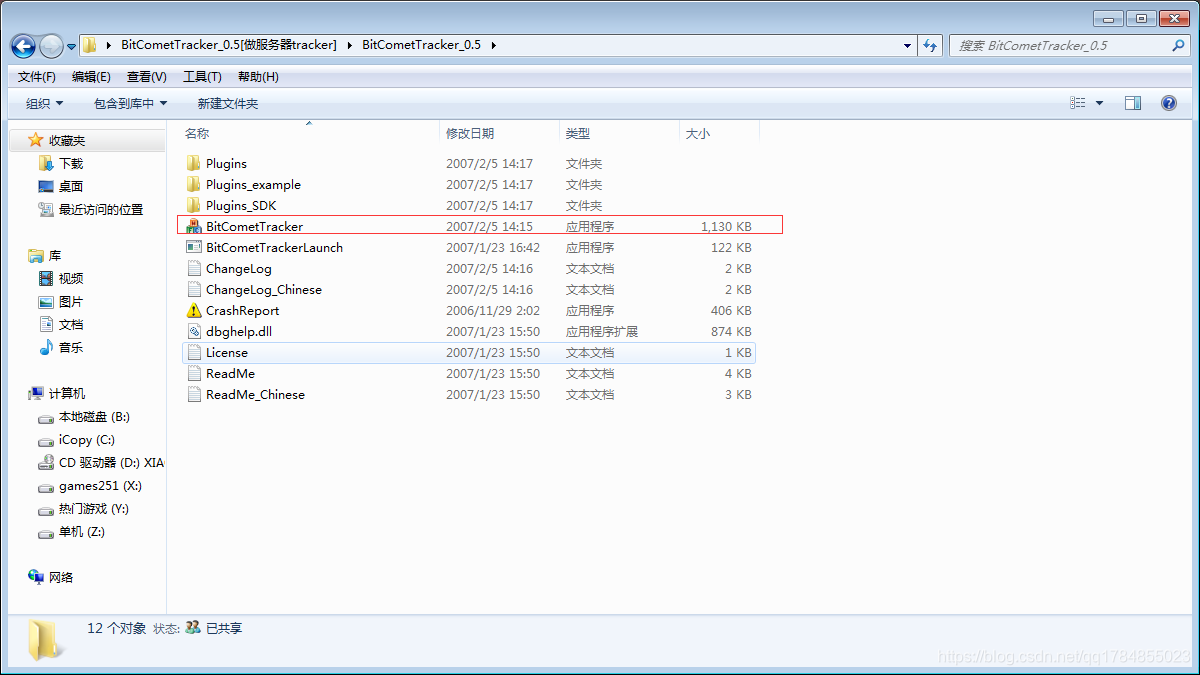The width and height of the screenshot is (1200, 675).
Task: Select 收藏夹 header in sidebar
Action: pos(67,140)
